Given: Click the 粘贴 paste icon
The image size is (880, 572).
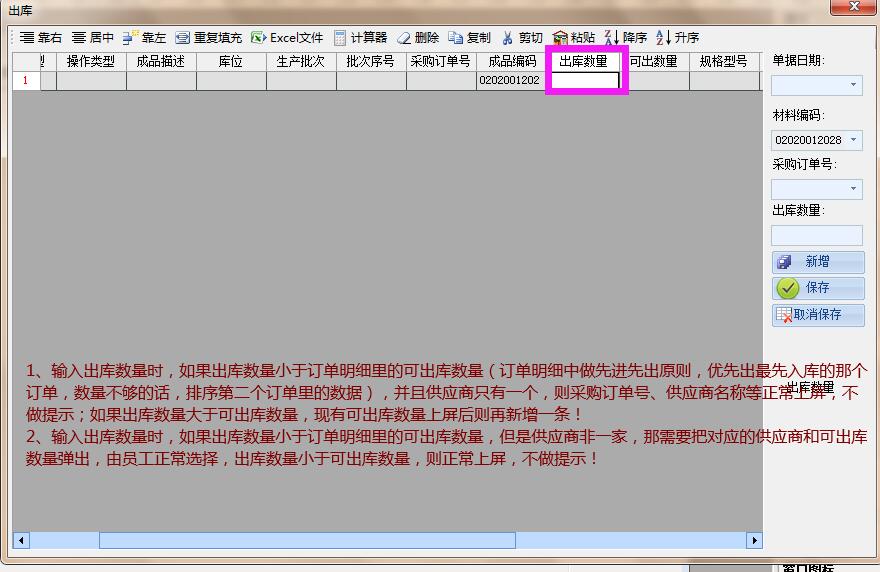Looking at the screenshot, I should click(560, 38).
